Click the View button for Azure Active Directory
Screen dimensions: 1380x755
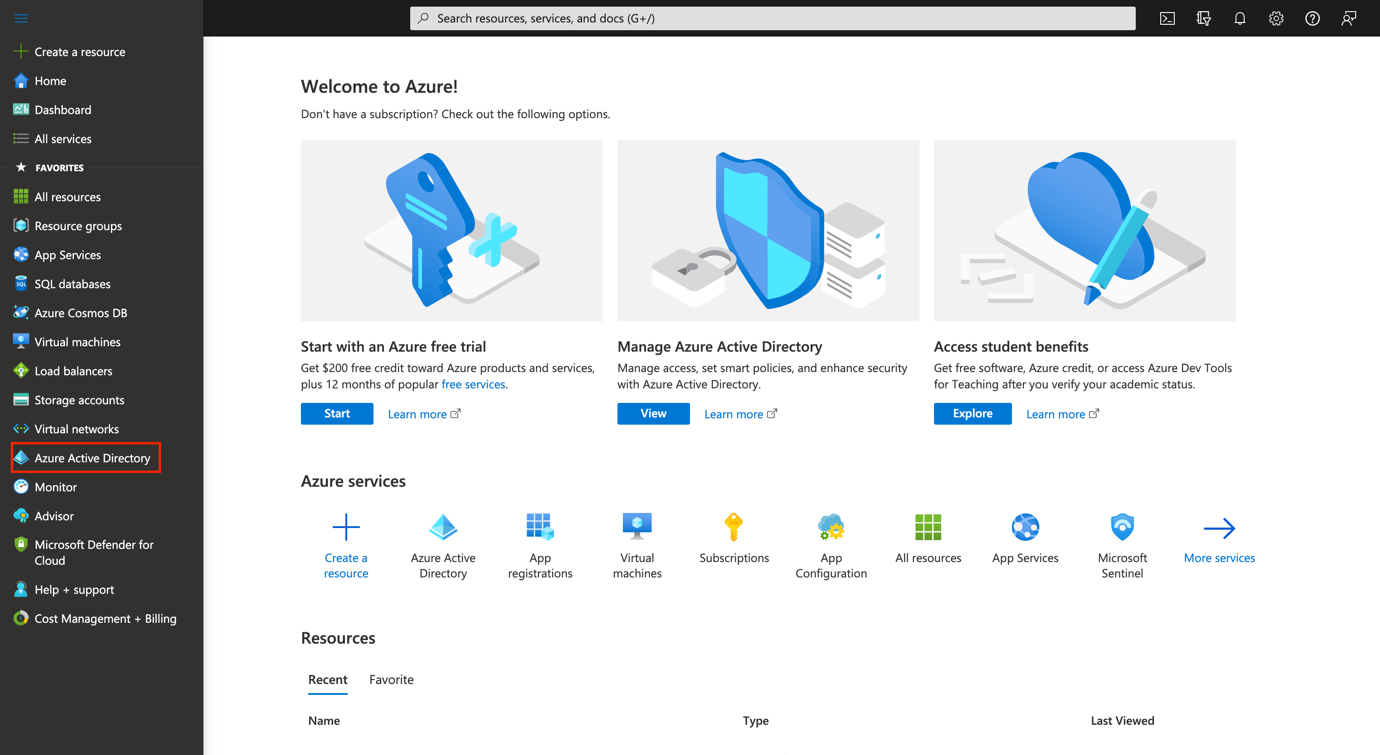[x=653, y=414]
